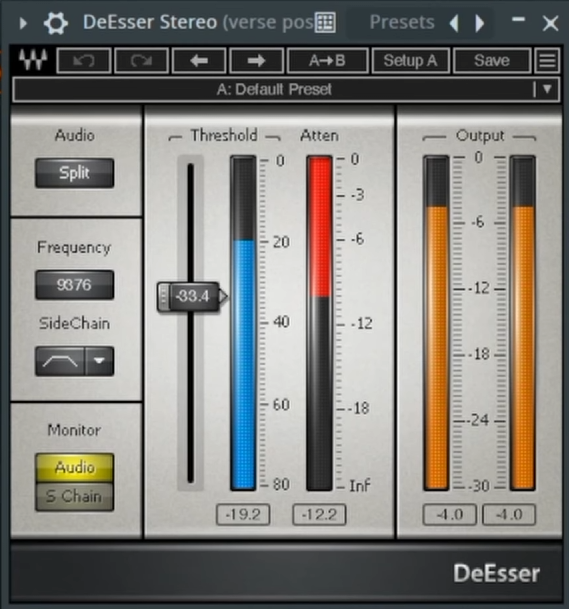
Task: Redo the last parameter change
Action: [x=142, y=61]
